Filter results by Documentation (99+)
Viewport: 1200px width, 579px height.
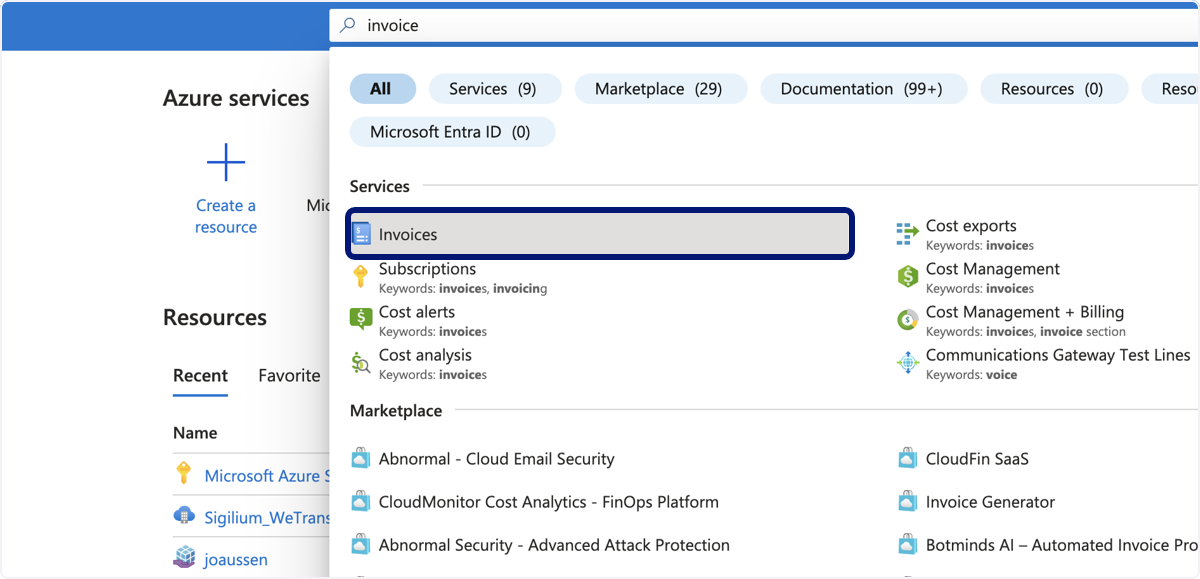(x=864, y=89)
